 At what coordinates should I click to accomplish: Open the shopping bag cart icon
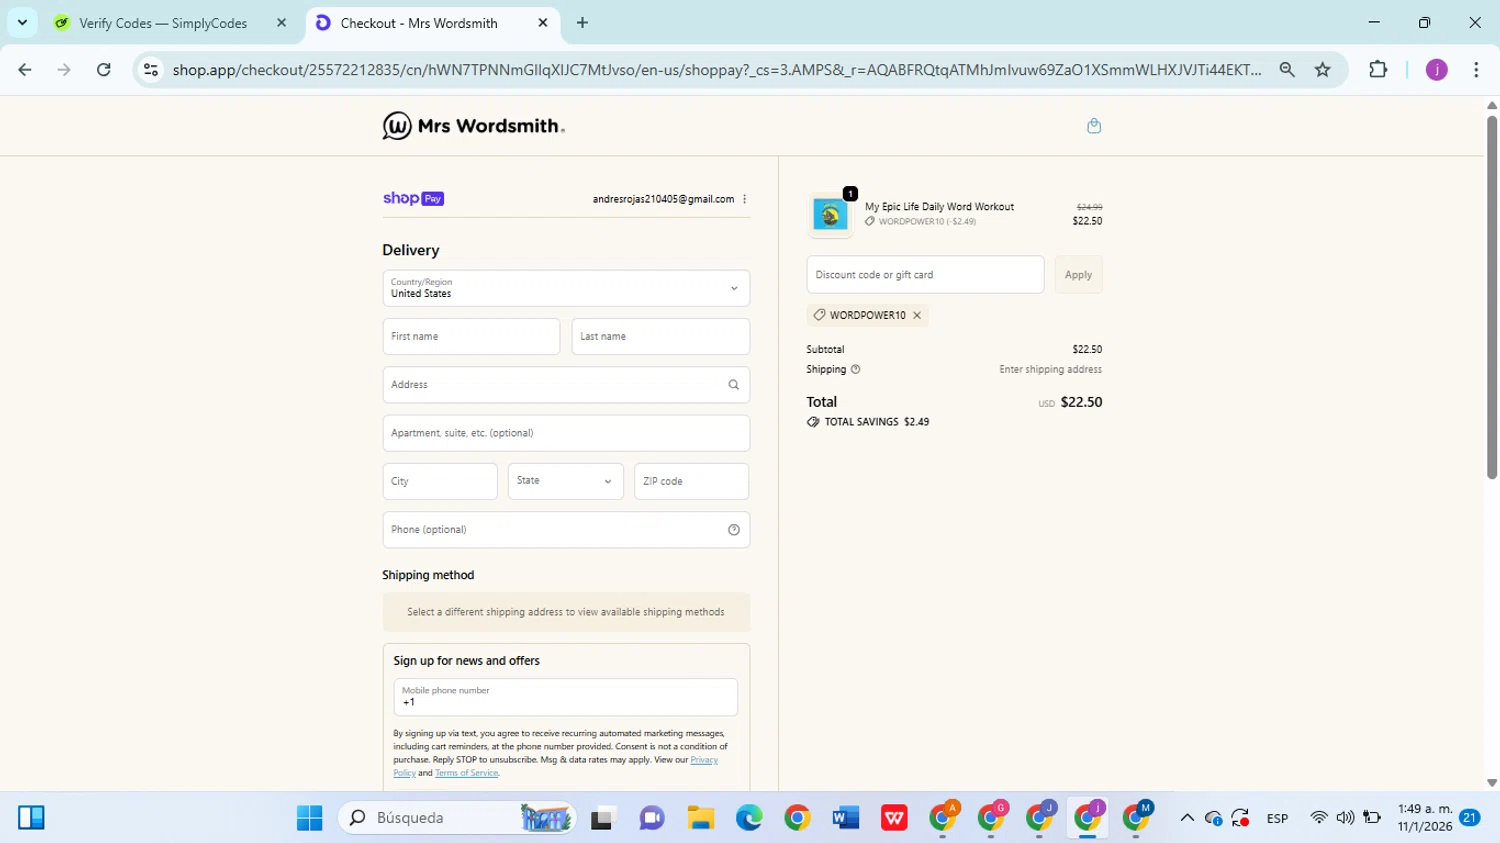coord(1094,126)
